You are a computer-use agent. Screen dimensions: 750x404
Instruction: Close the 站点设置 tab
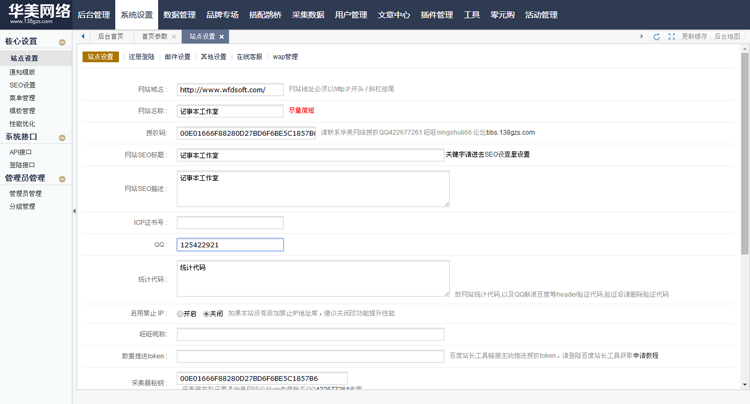click(221, 37)
